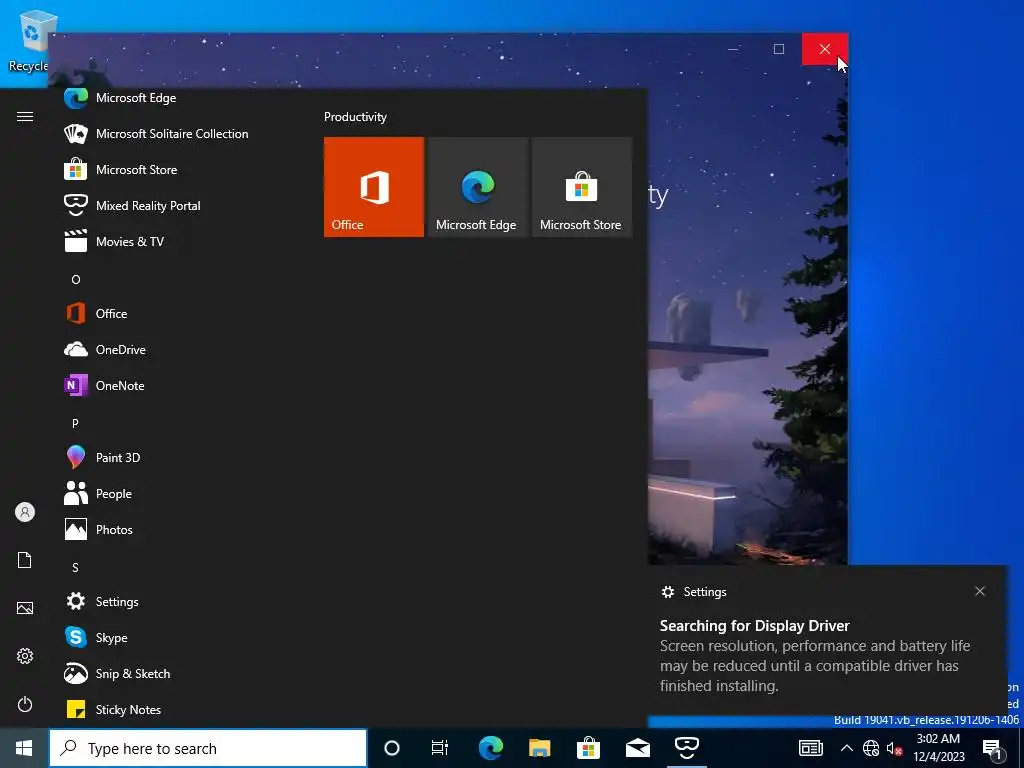Viewport: 1024px width, 768px height.
Task: Open the clock showing 3:02 AM
Action: (938, 748)
